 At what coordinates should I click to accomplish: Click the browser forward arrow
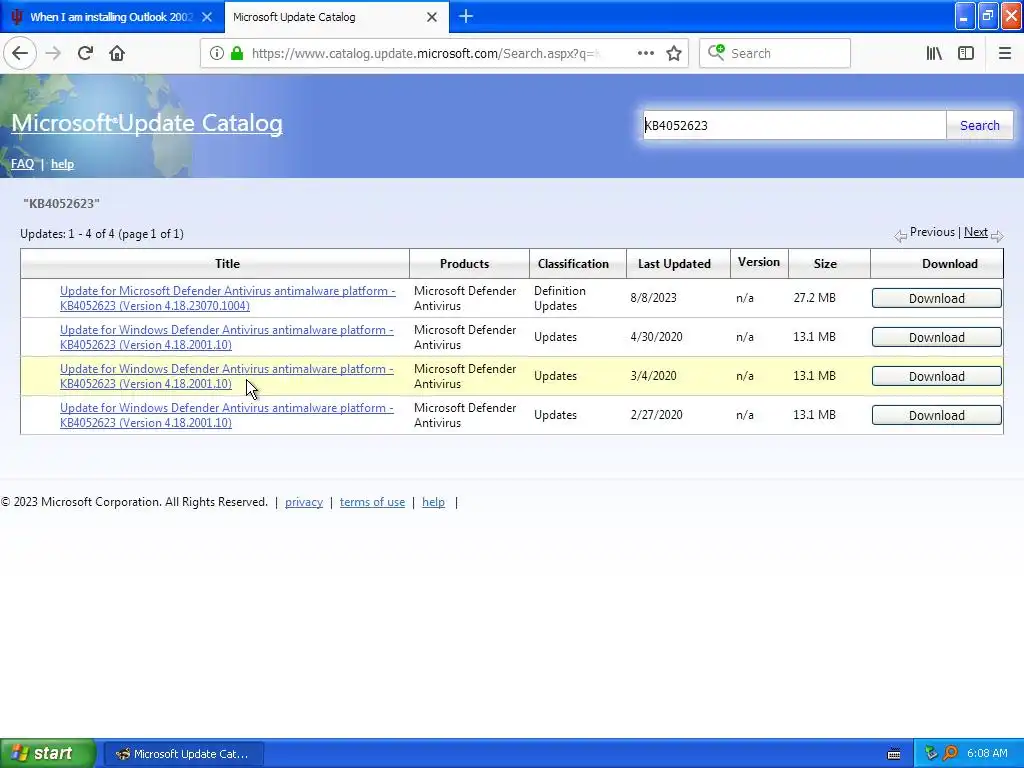53,53
